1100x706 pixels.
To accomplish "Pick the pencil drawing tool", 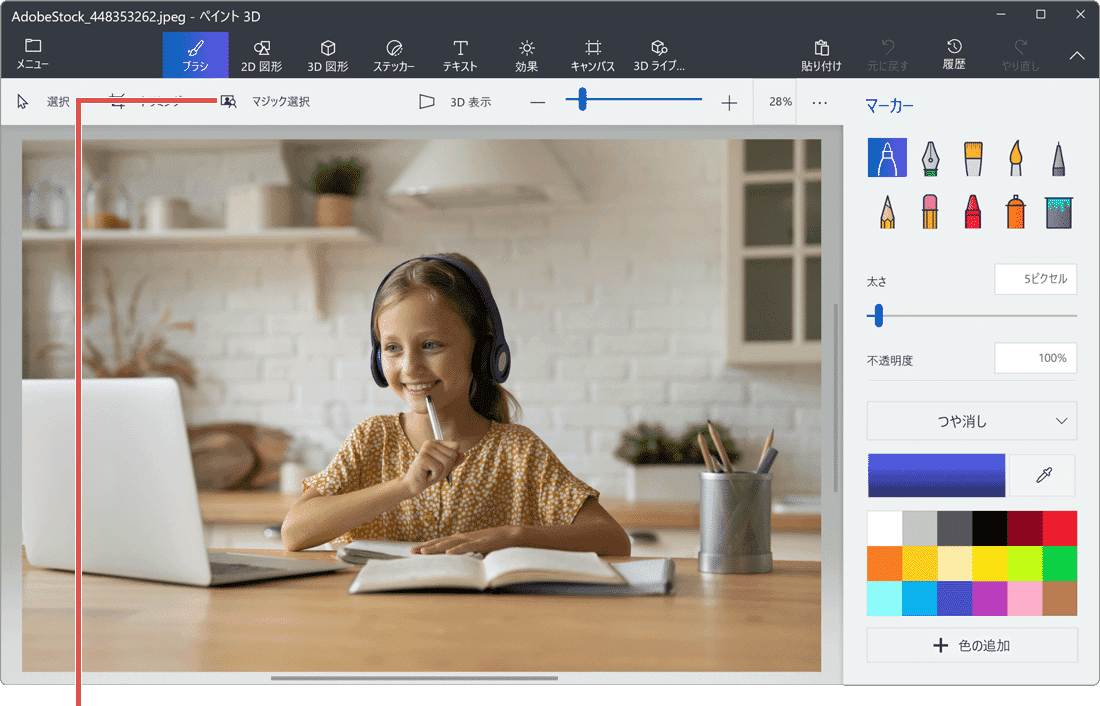I will [x=887, y=211].
